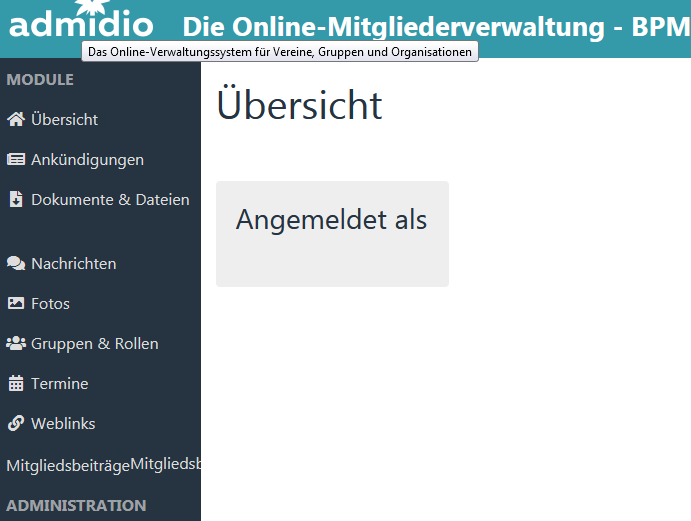Select Fotos in the sidebar
The width and height of the screenshot is (691, 521).
pos(50,304)
